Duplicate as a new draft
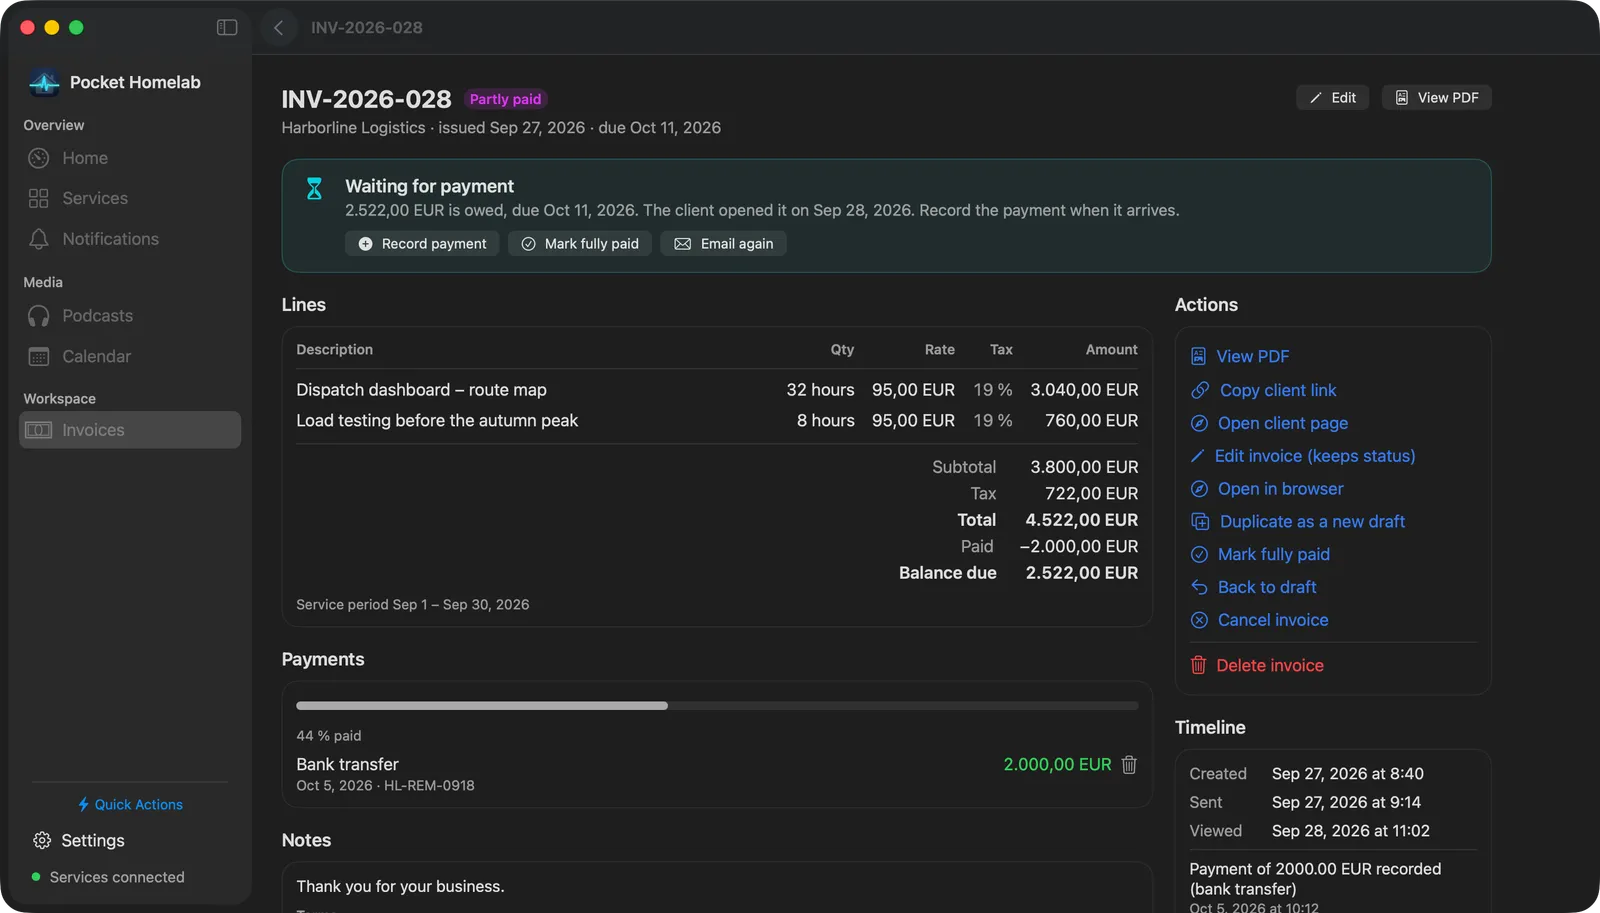Screen dimensions: 1600x913 (x=1298, y=521)
